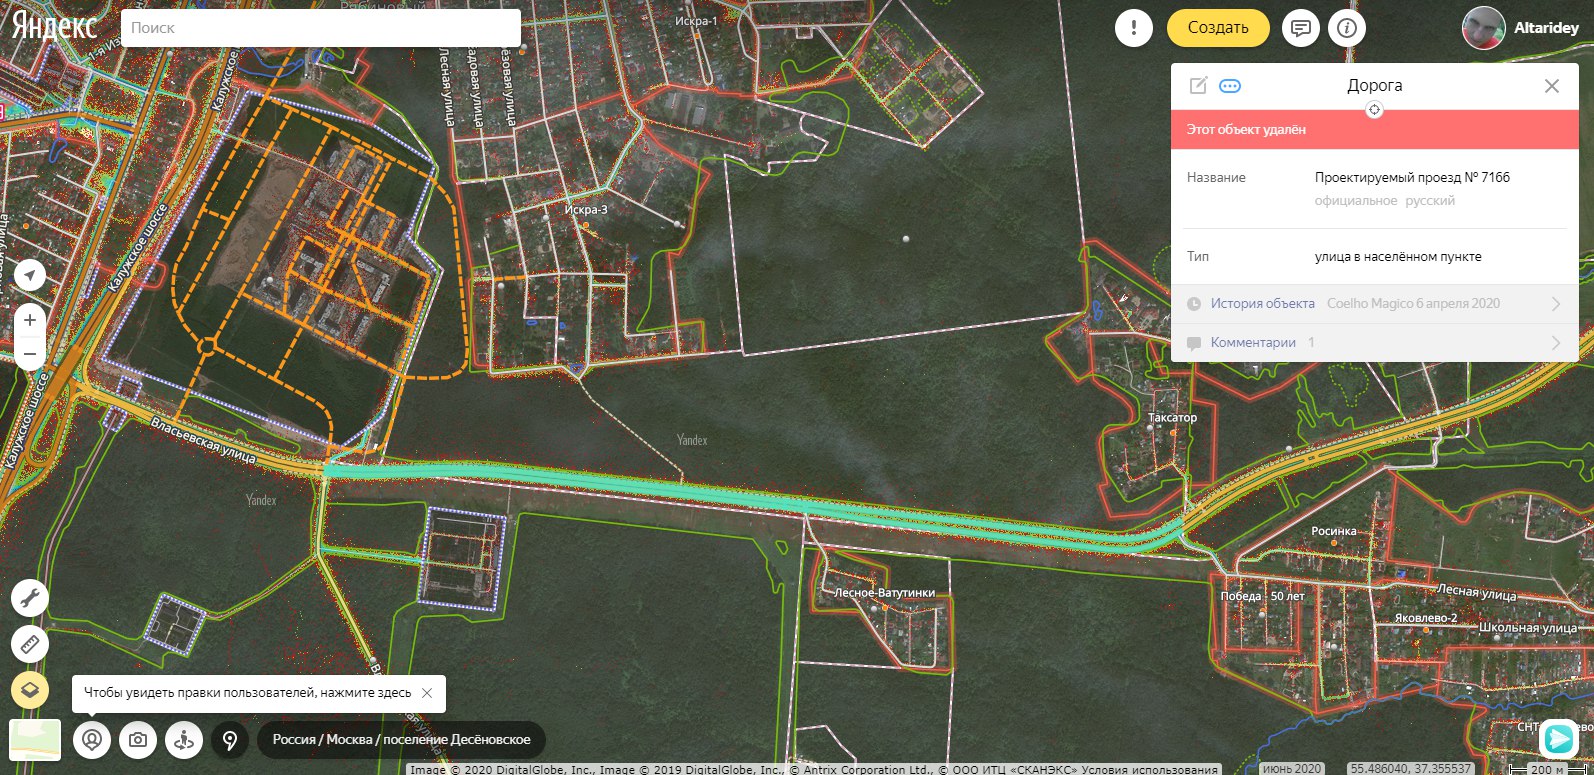Click the Искра-1 map label
This screenshot has height=775, width=1594.
(696, 21)
